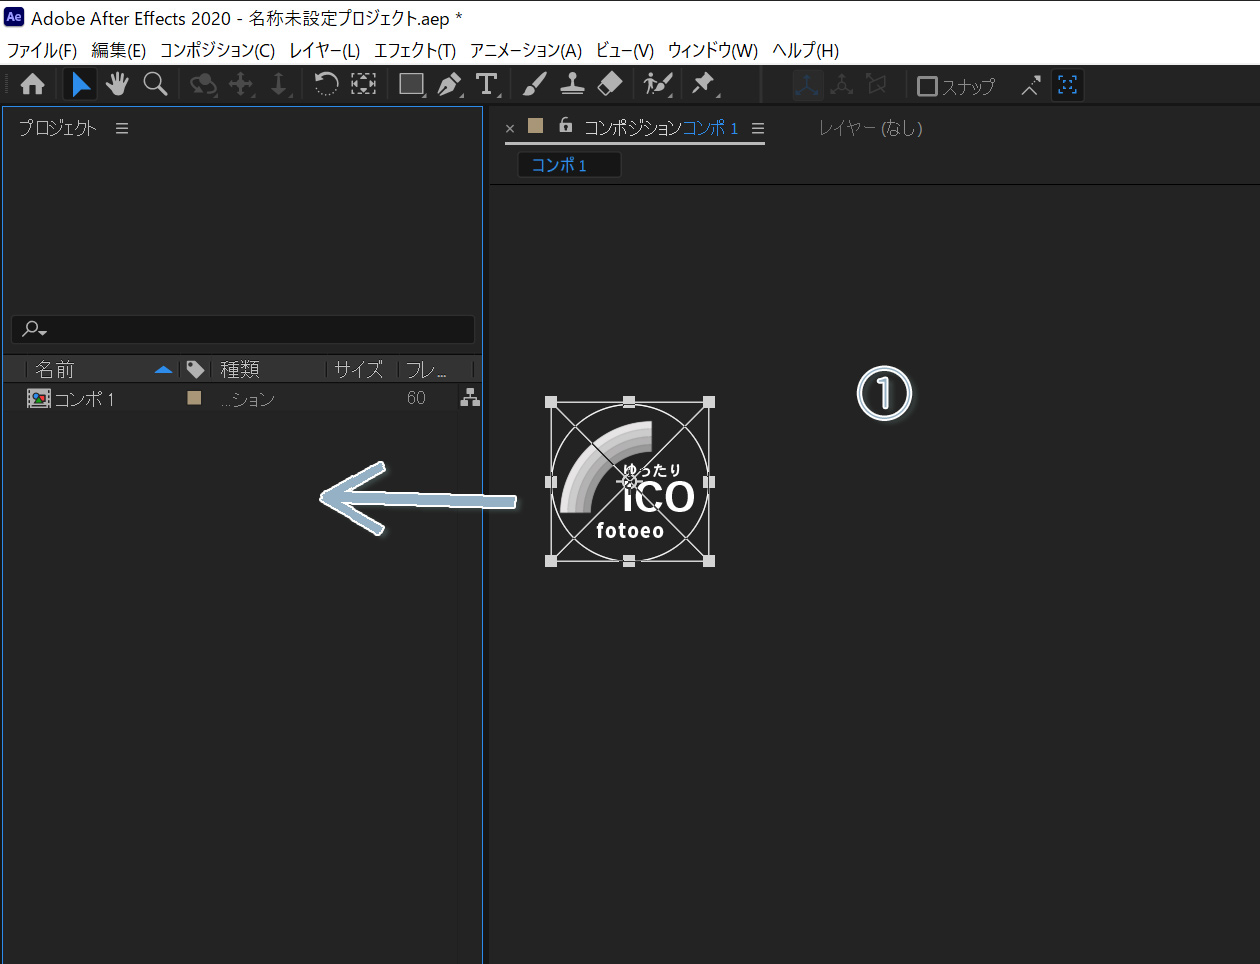Toggle sort order arrow on 名前 column
This screenshot has height=964, width=1260.
click(164, 369)
